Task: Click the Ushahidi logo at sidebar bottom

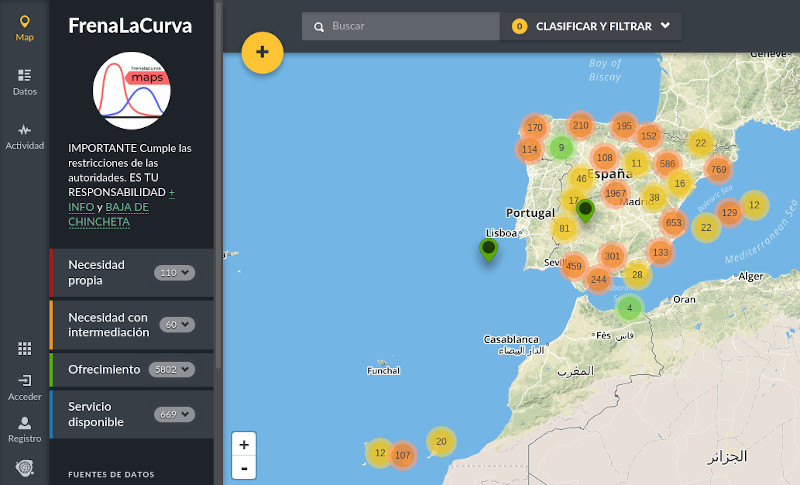Action: pos(24,467)
